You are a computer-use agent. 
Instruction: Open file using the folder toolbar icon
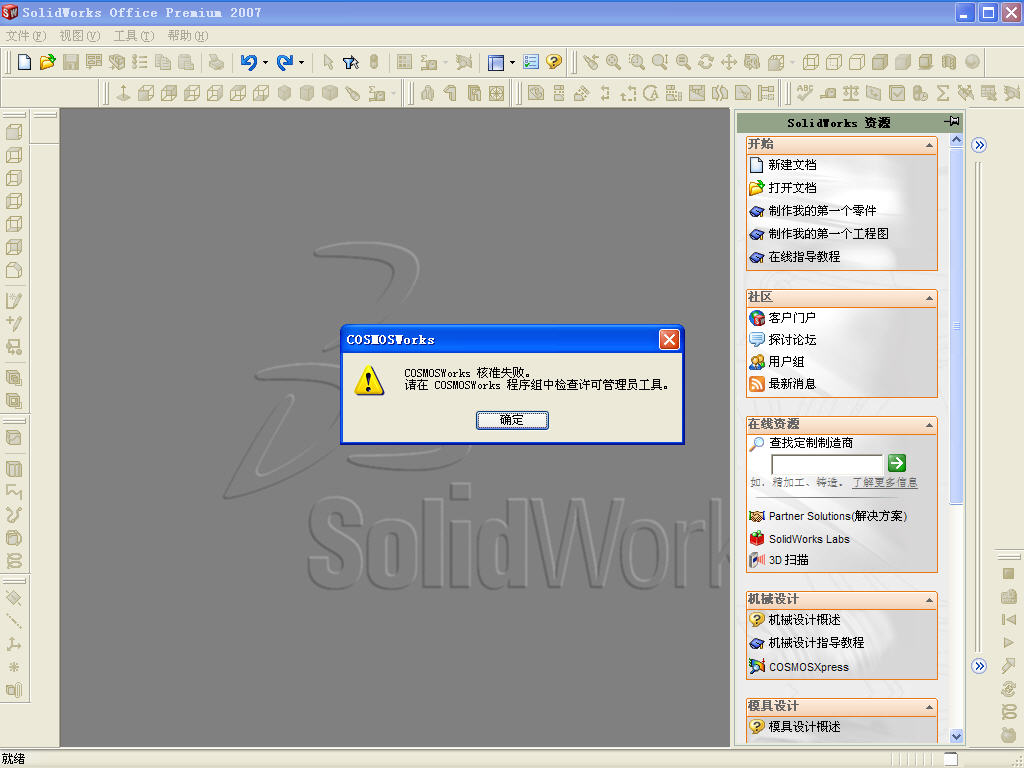[47, 62]
